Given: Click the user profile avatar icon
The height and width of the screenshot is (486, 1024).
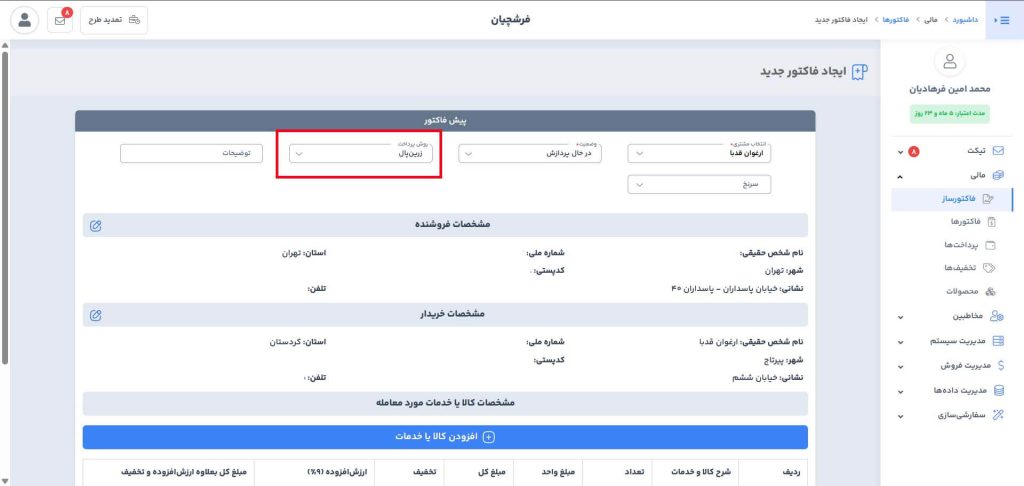Looking at the screenshot, I should 25,20.
